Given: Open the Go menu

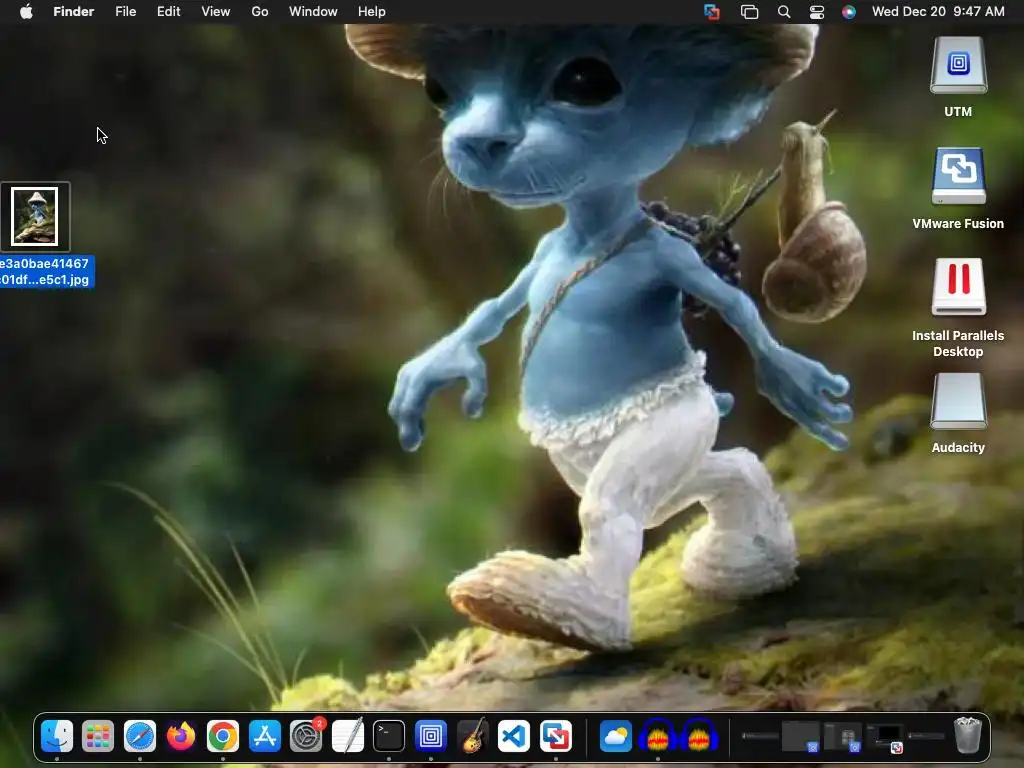Looking at the screenshot, I should [260, 11].
